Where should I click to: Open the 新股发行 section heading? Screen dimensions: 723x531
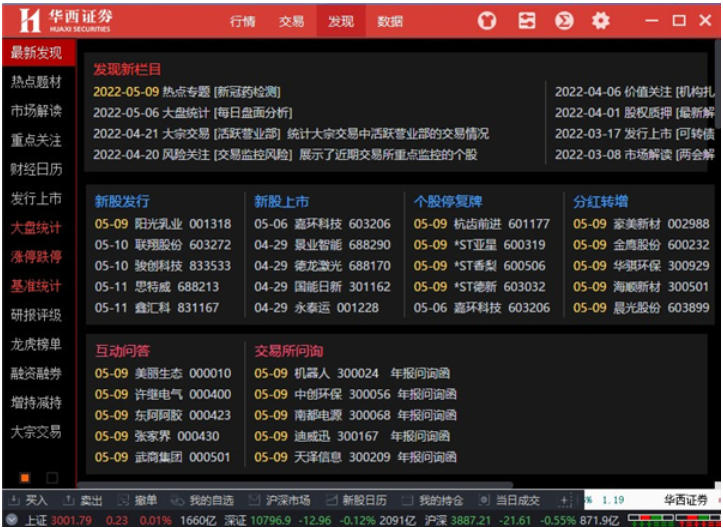coord(122,201)
